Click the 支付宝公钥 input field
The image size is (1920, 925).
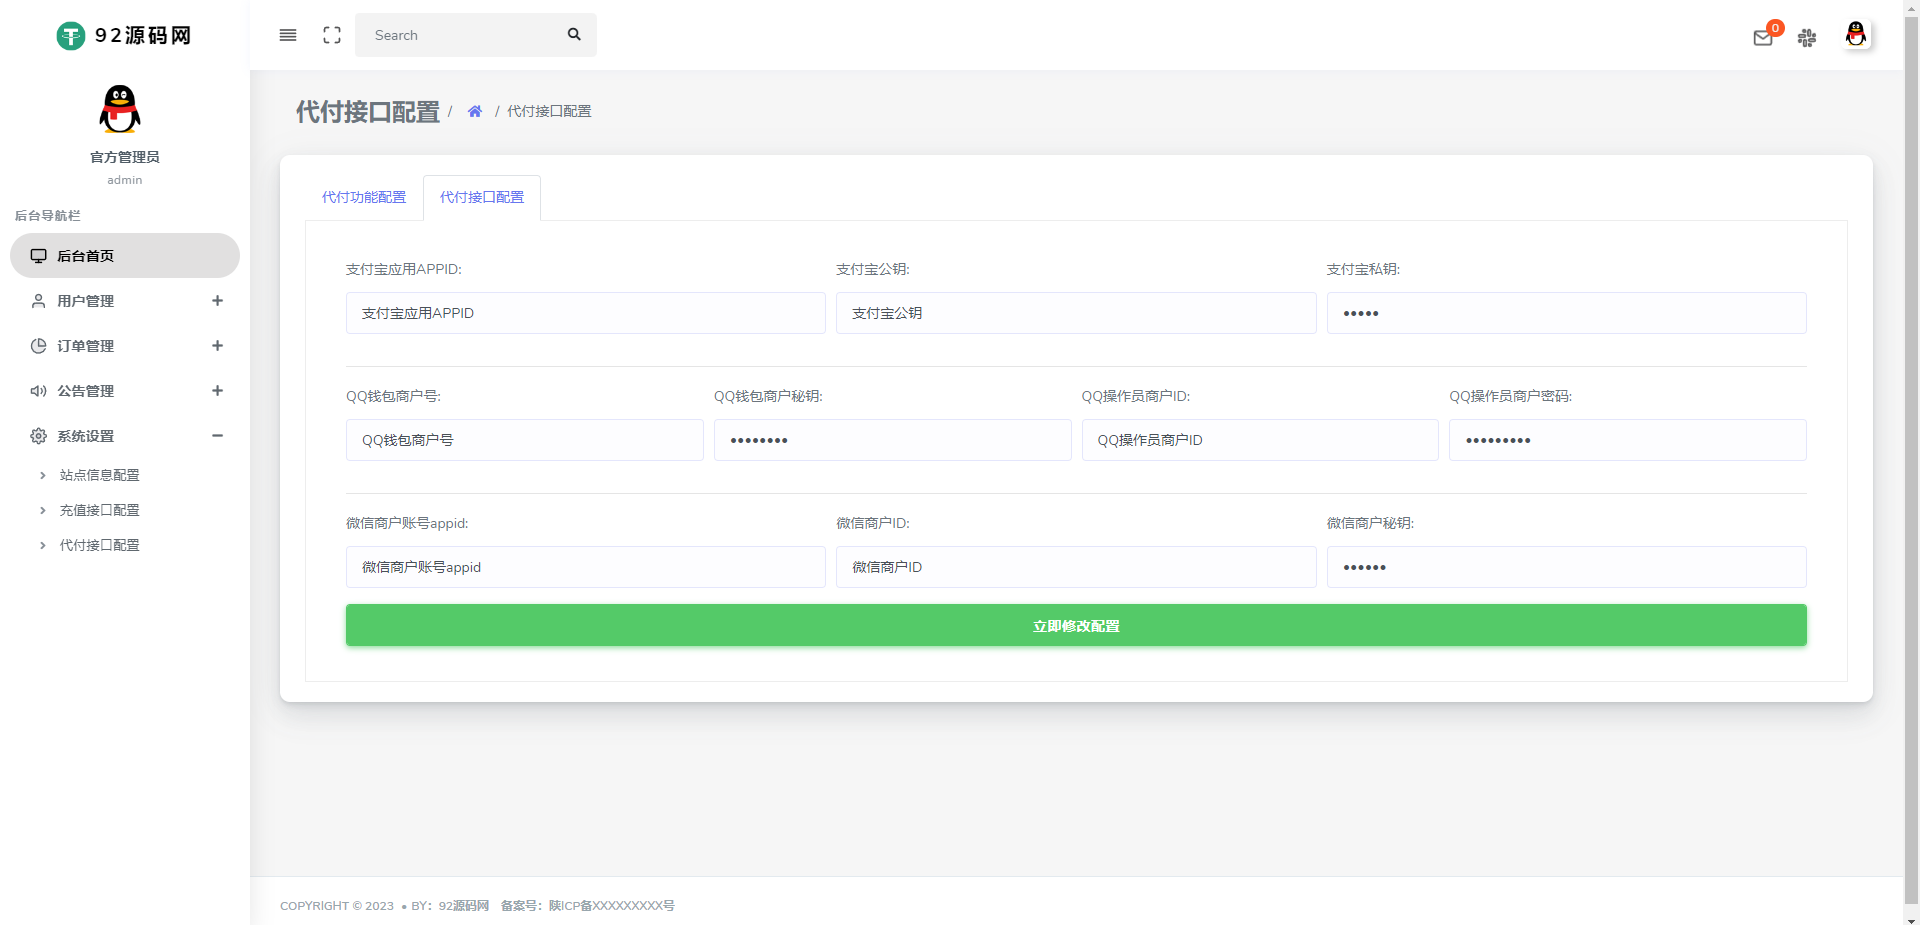pyautogui.click(x=1076, y=313)
